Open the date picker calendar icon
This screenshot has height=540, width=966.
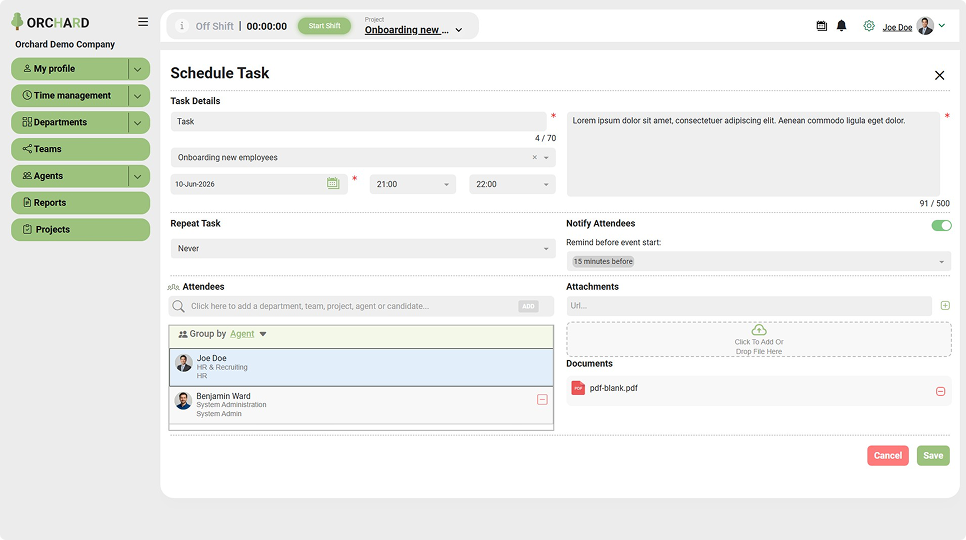pos(333,183)
